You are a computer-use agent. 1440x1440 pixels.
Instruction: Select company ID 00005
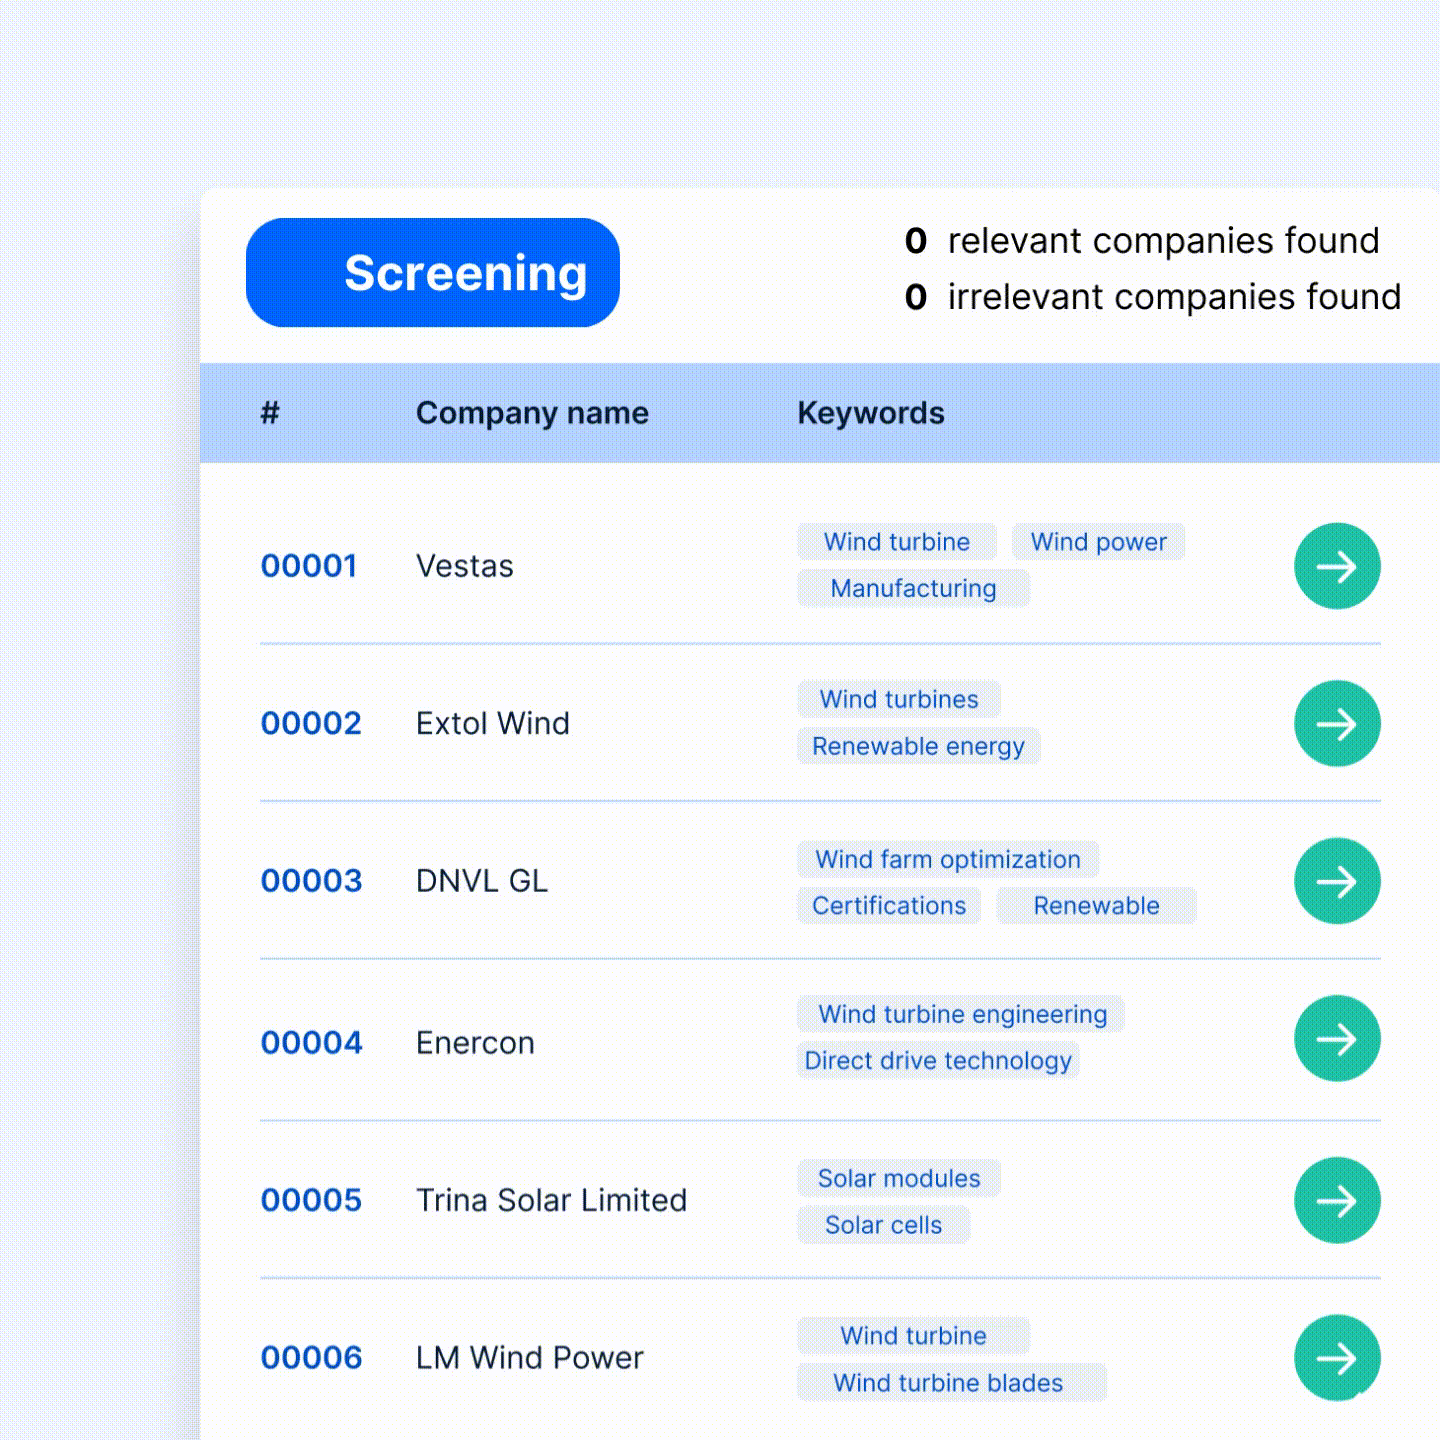pyautogui.click(x=311, y=1200)
